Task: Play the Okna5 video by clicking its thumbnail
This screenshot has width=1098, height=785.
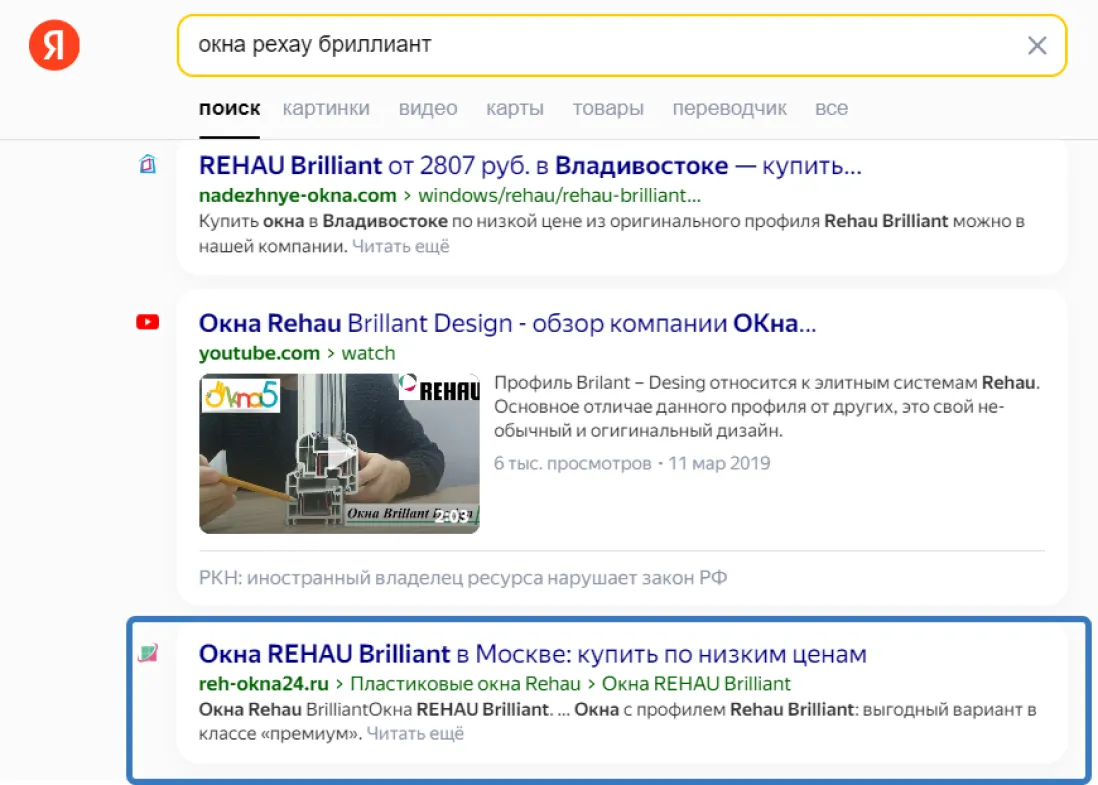Action: (x=338, y=453)
